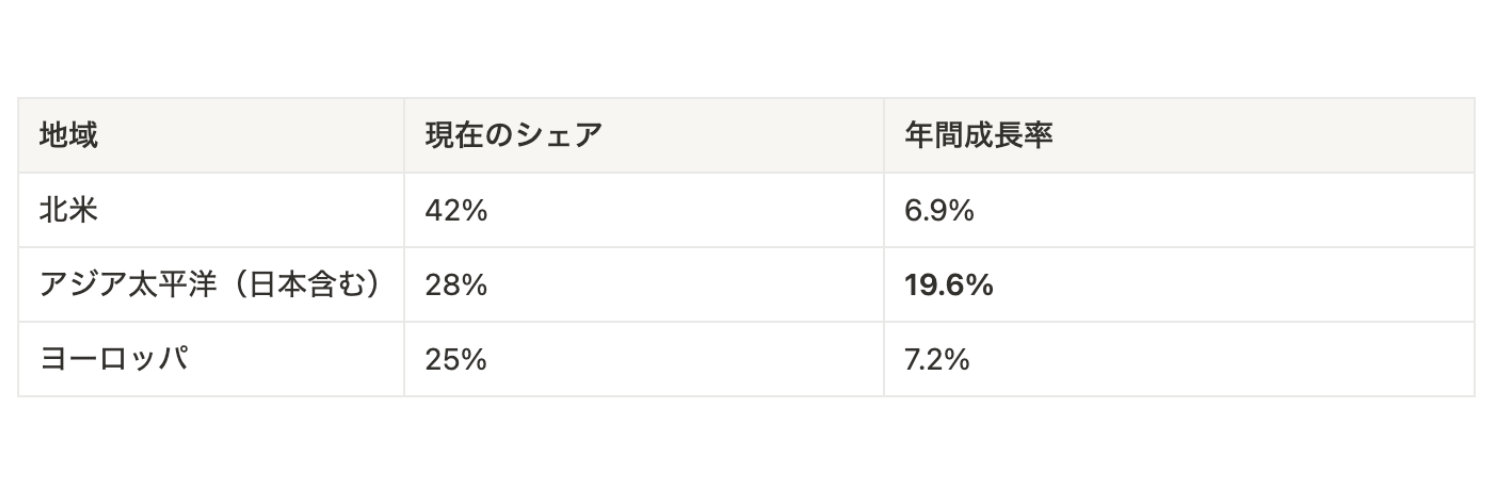The height and width of the screenshot is (500, 1500).
Task: Select the 28% share value
Action: pos(455,286)
